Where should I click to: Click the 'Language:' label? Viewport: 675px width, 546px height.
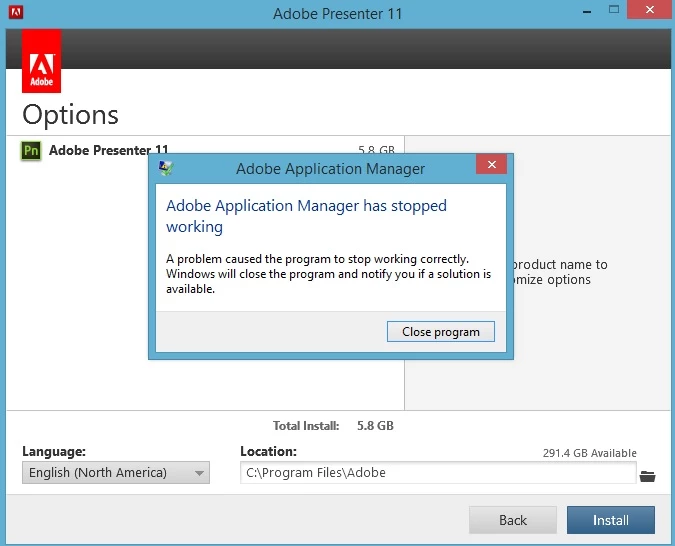(54, 451)
